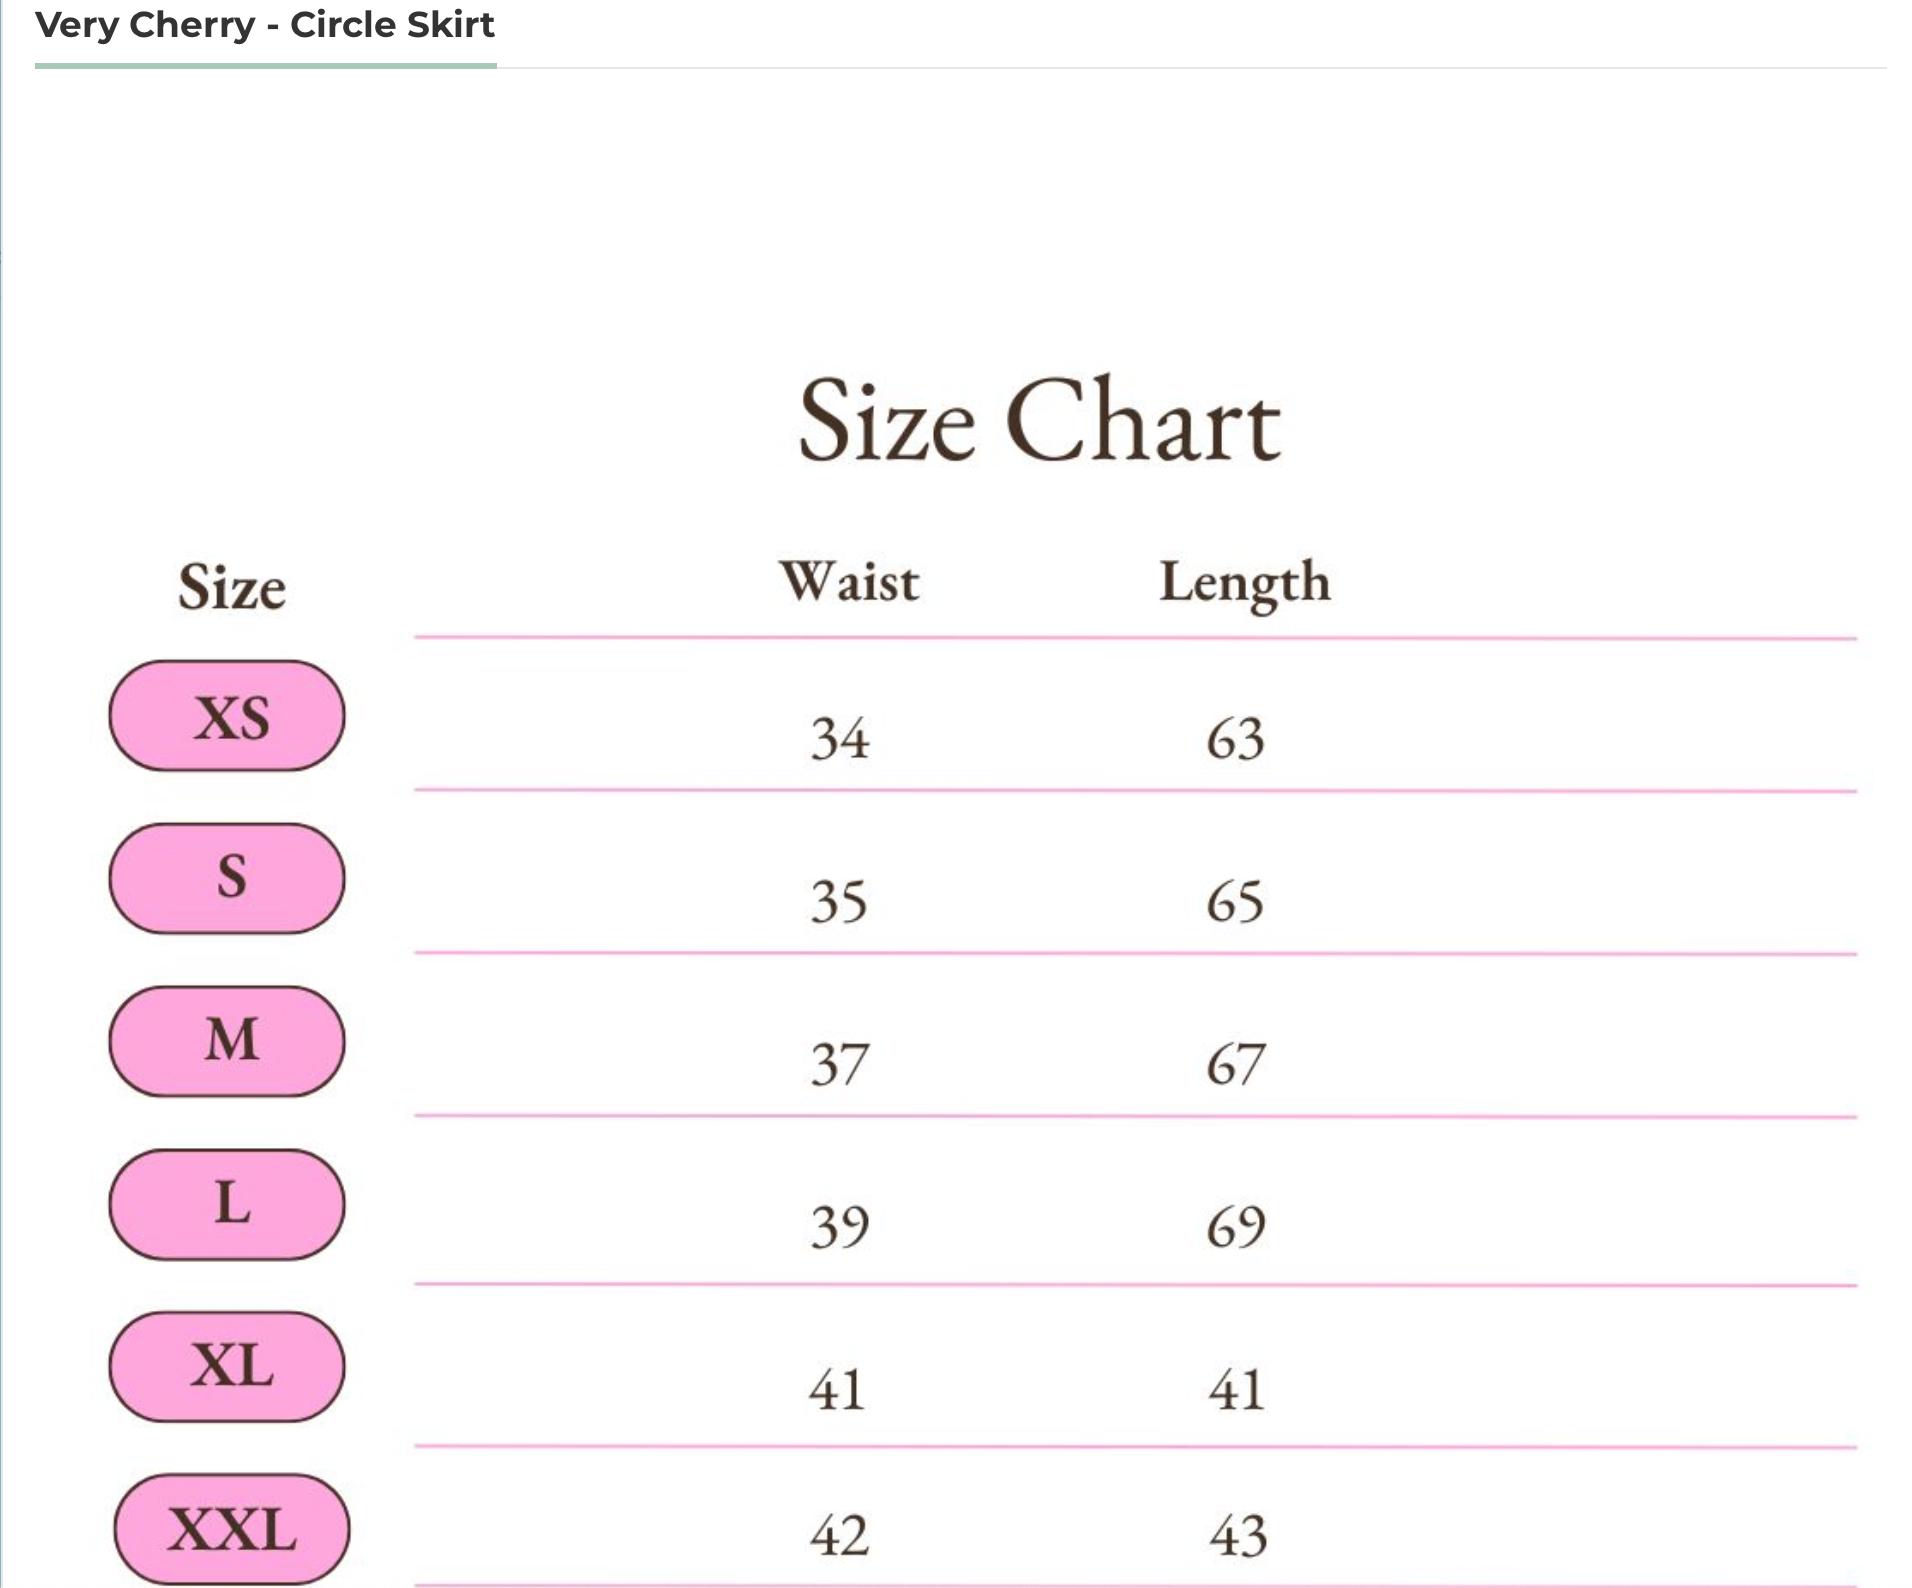
Task: Click the Size Chart title
Action: pos(1039,420)
